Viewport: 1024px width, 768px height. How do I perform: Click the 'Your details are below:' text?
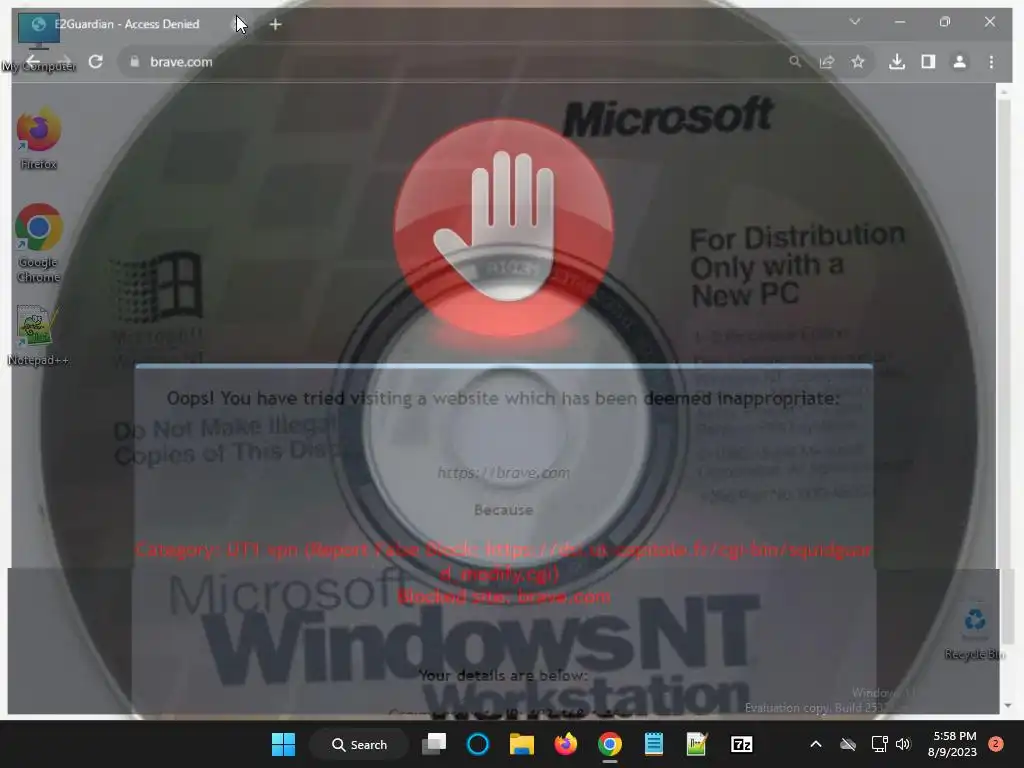(504, 675)
